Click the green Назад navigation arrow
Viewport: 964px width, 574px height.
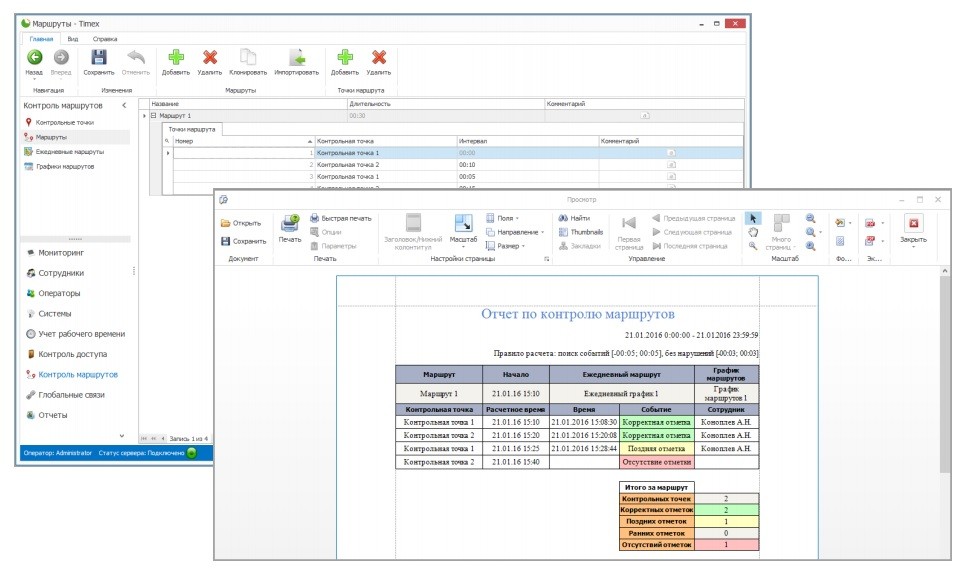(x=34, y=58)
